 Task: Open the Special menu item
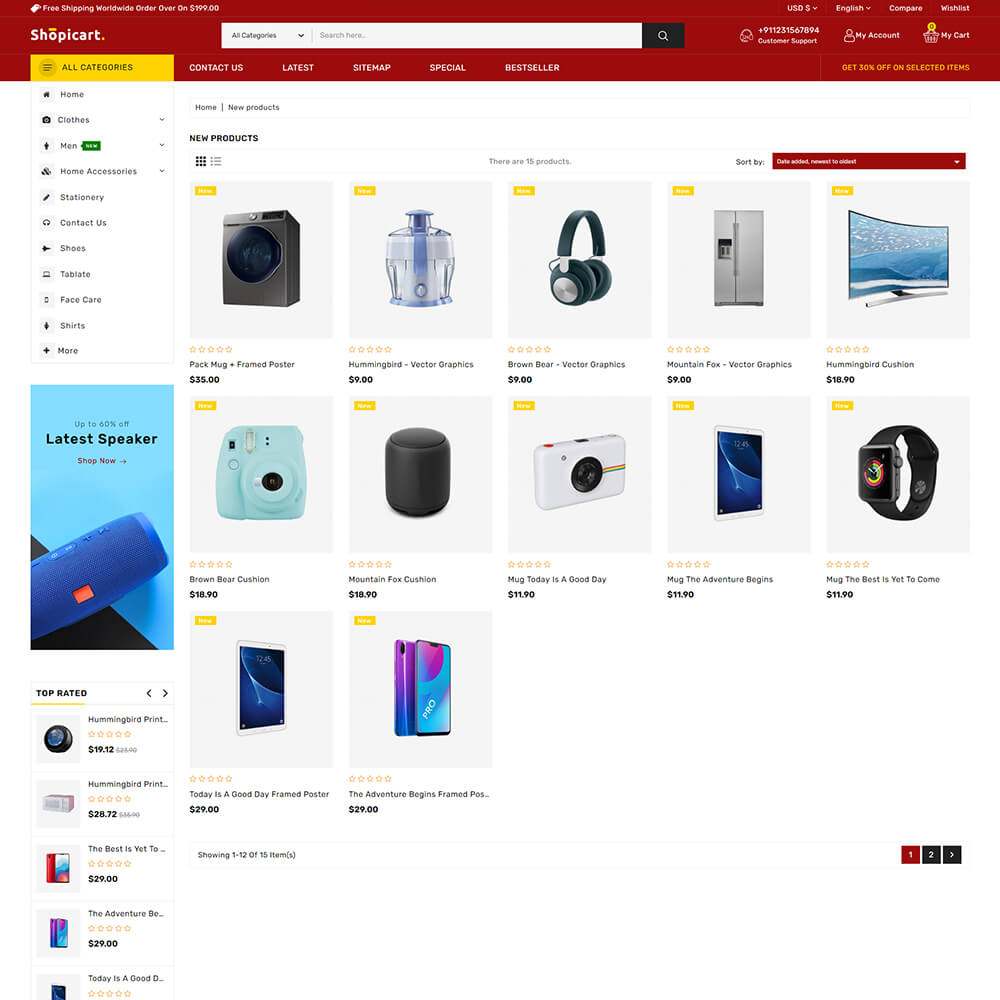(x=447, y=68)
